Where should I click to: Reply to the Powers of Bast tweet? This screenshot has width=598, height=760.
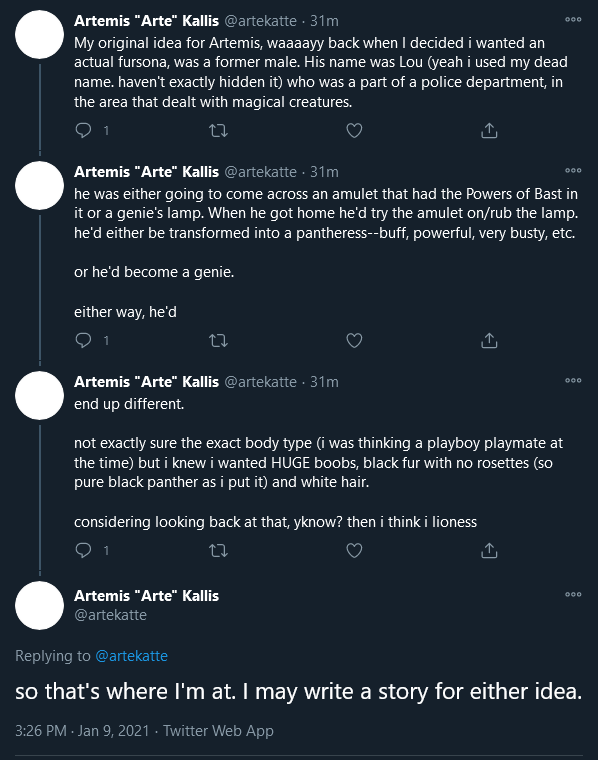pos(83,340)
